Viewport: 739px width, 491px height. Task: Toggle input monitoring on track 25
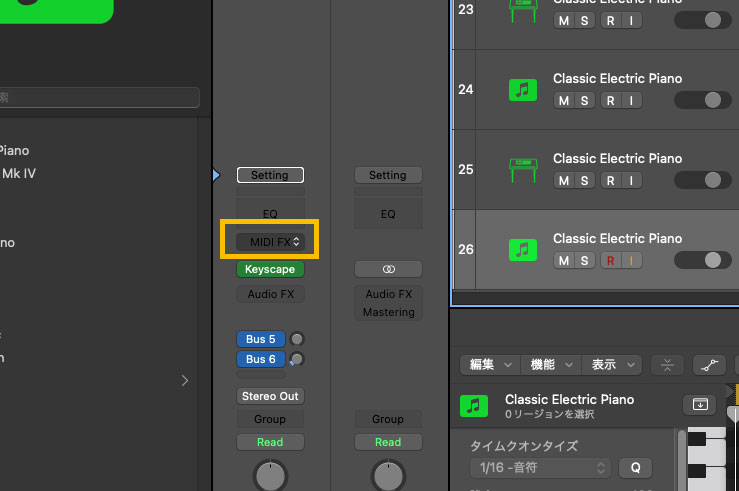(631, 180)
